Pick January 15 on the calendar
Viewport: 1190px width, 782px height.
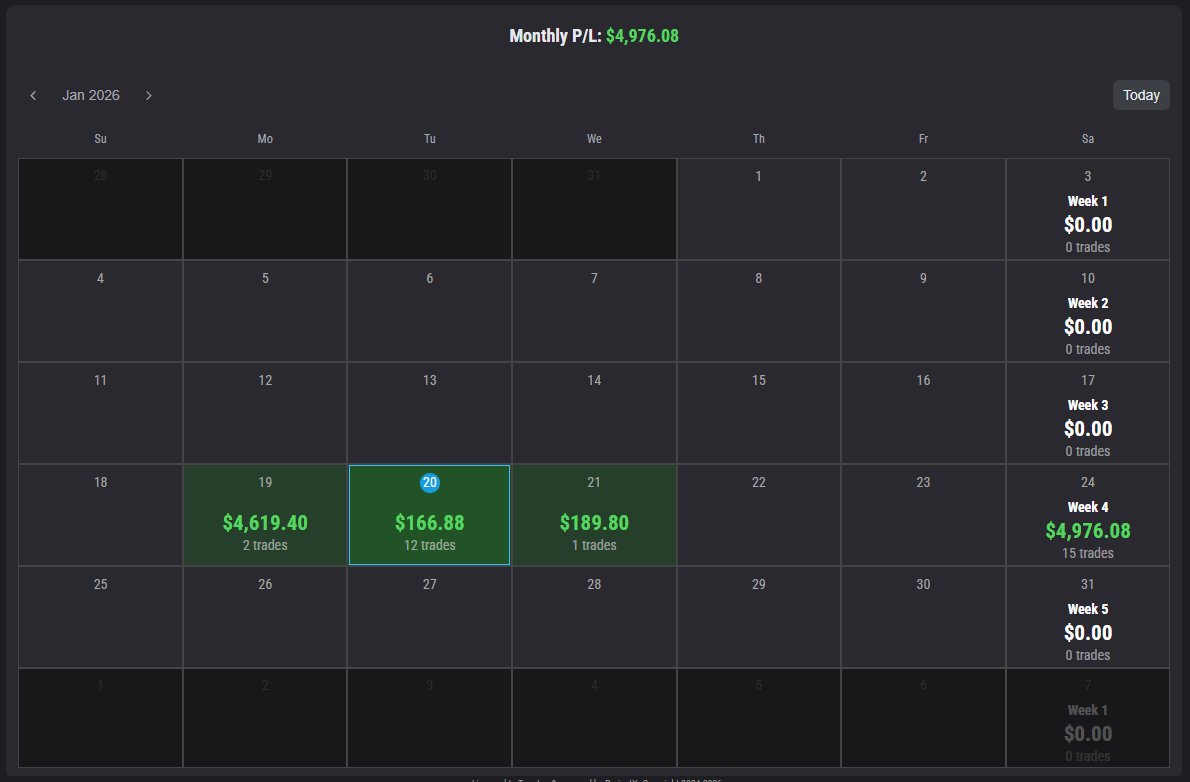[x=758, y=413]
